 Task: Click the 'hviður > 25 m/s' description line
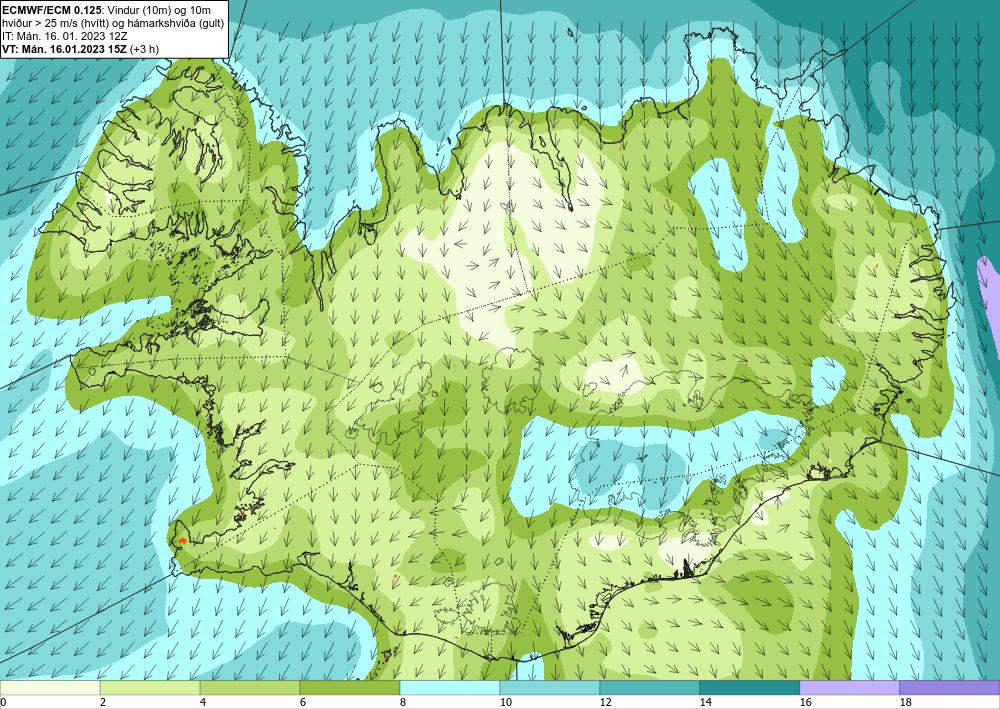click(x=113, y=24)
